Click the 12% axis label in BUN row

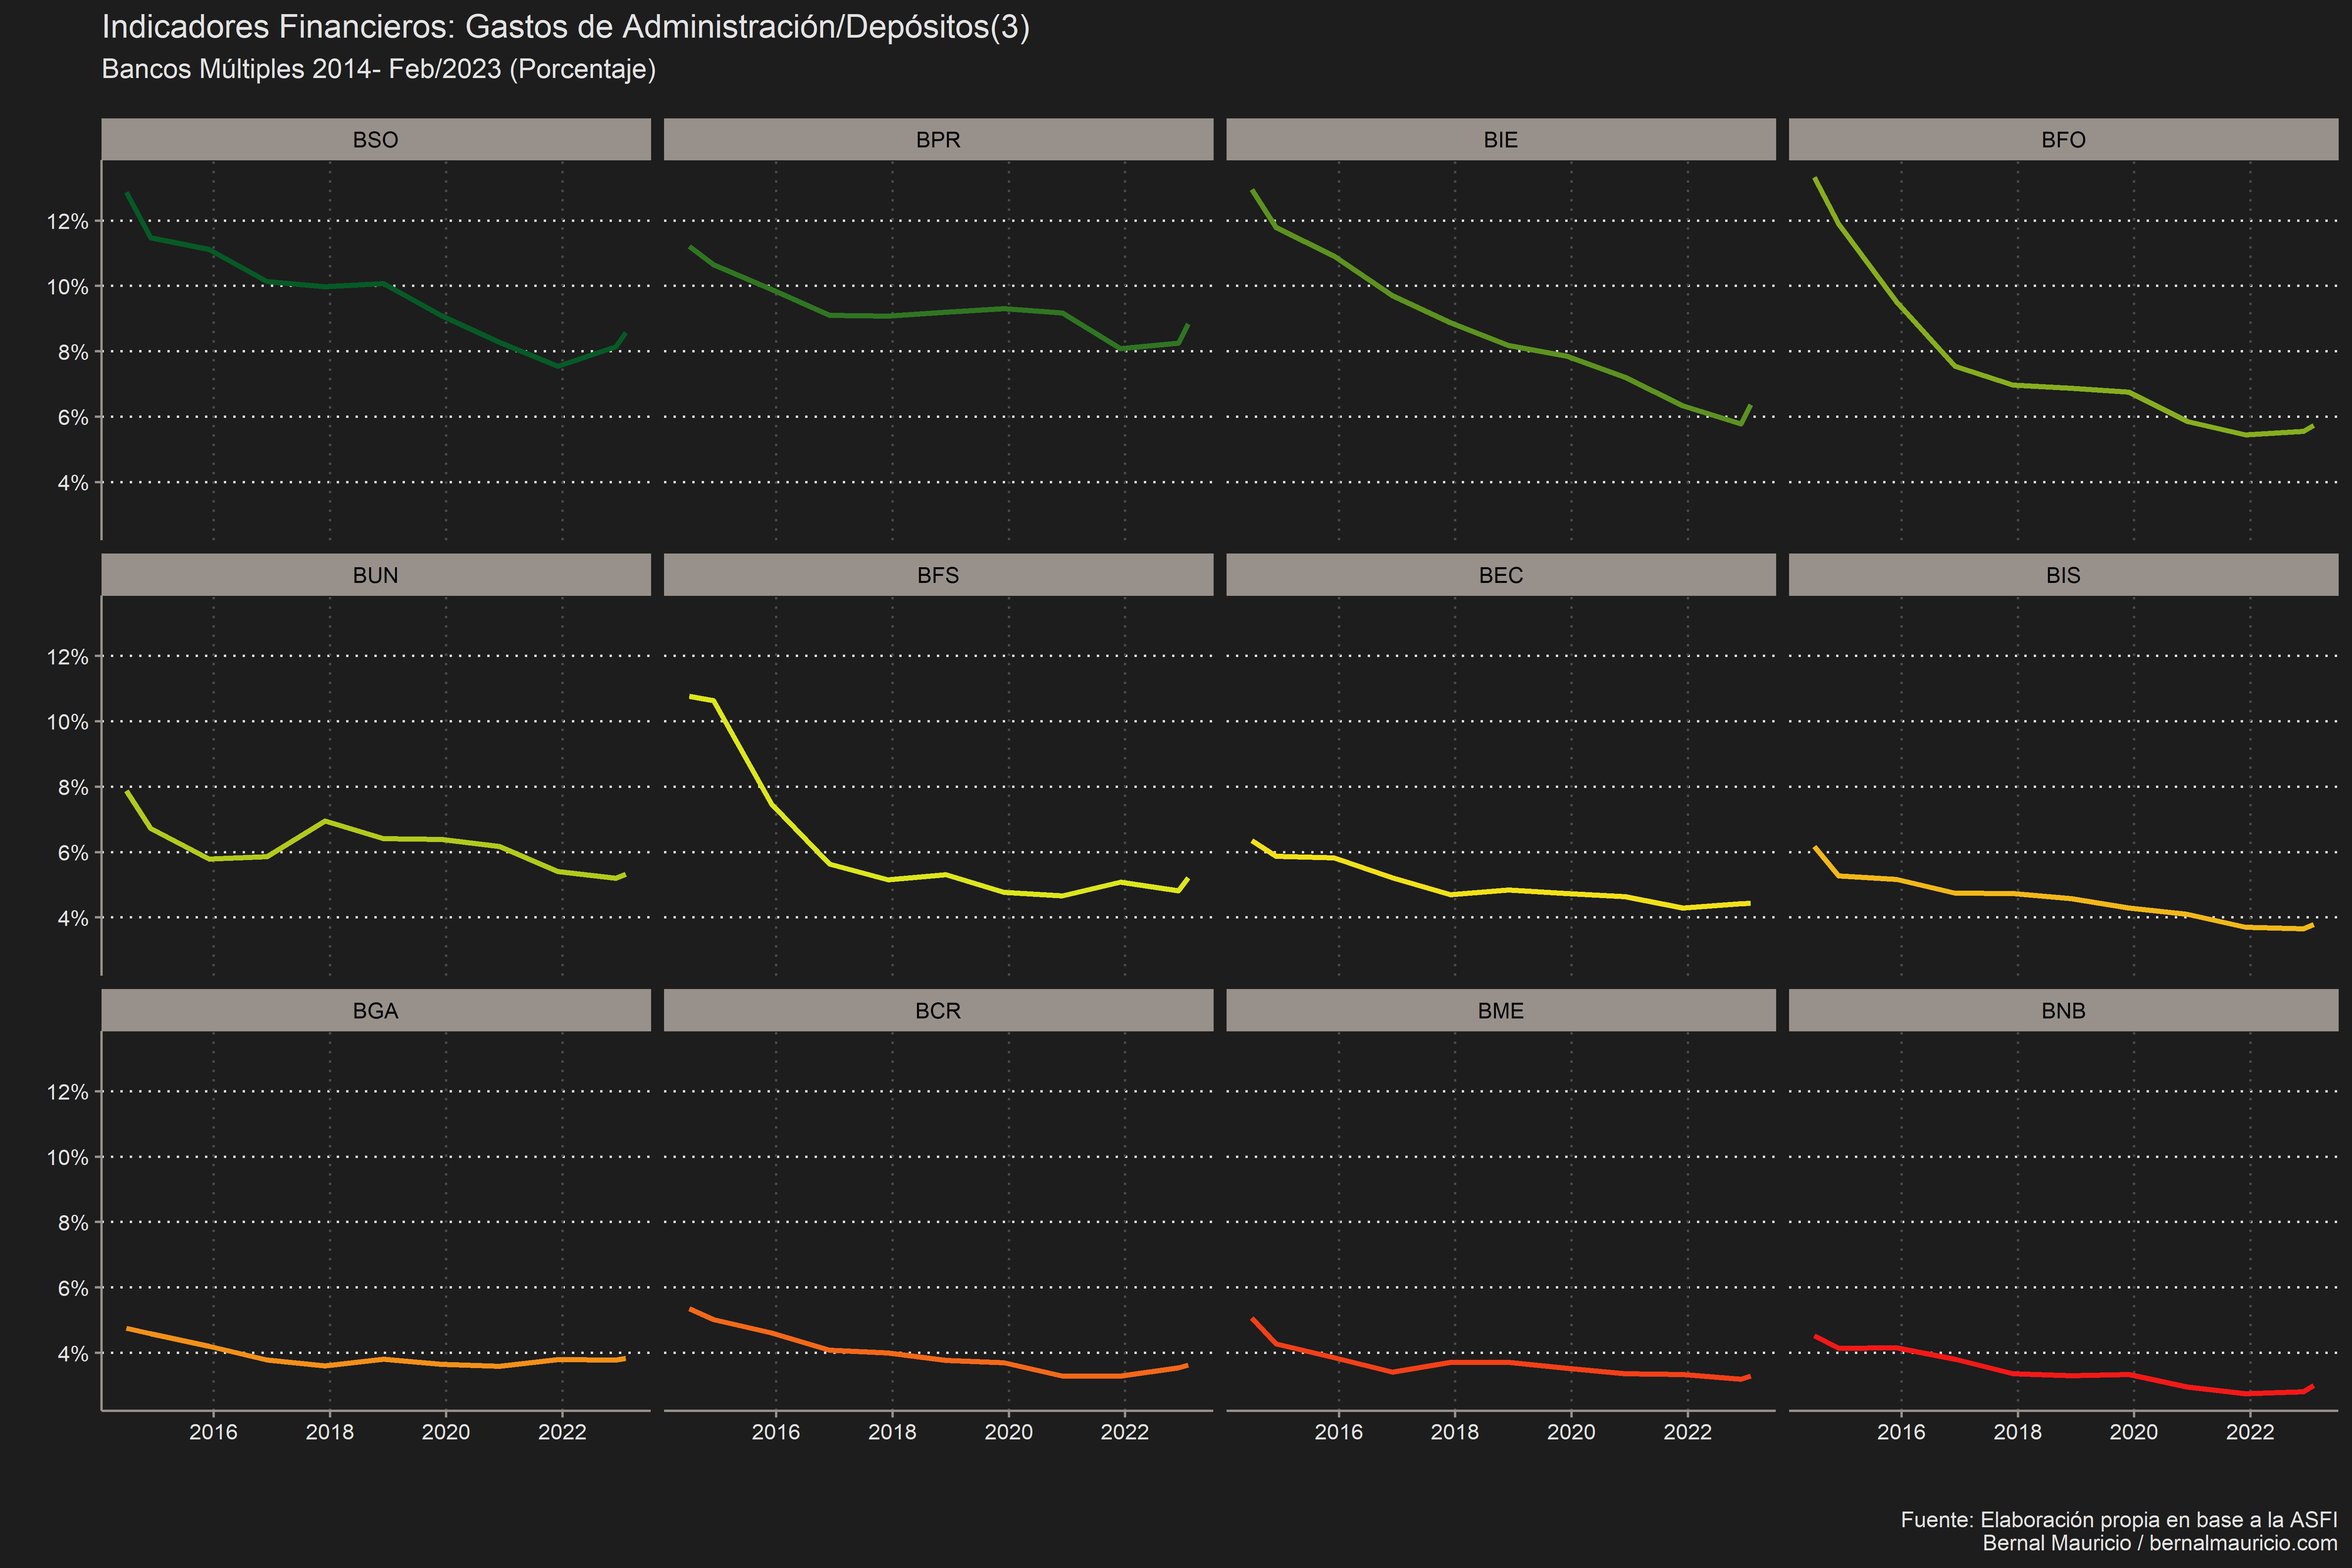click(68, 657)
